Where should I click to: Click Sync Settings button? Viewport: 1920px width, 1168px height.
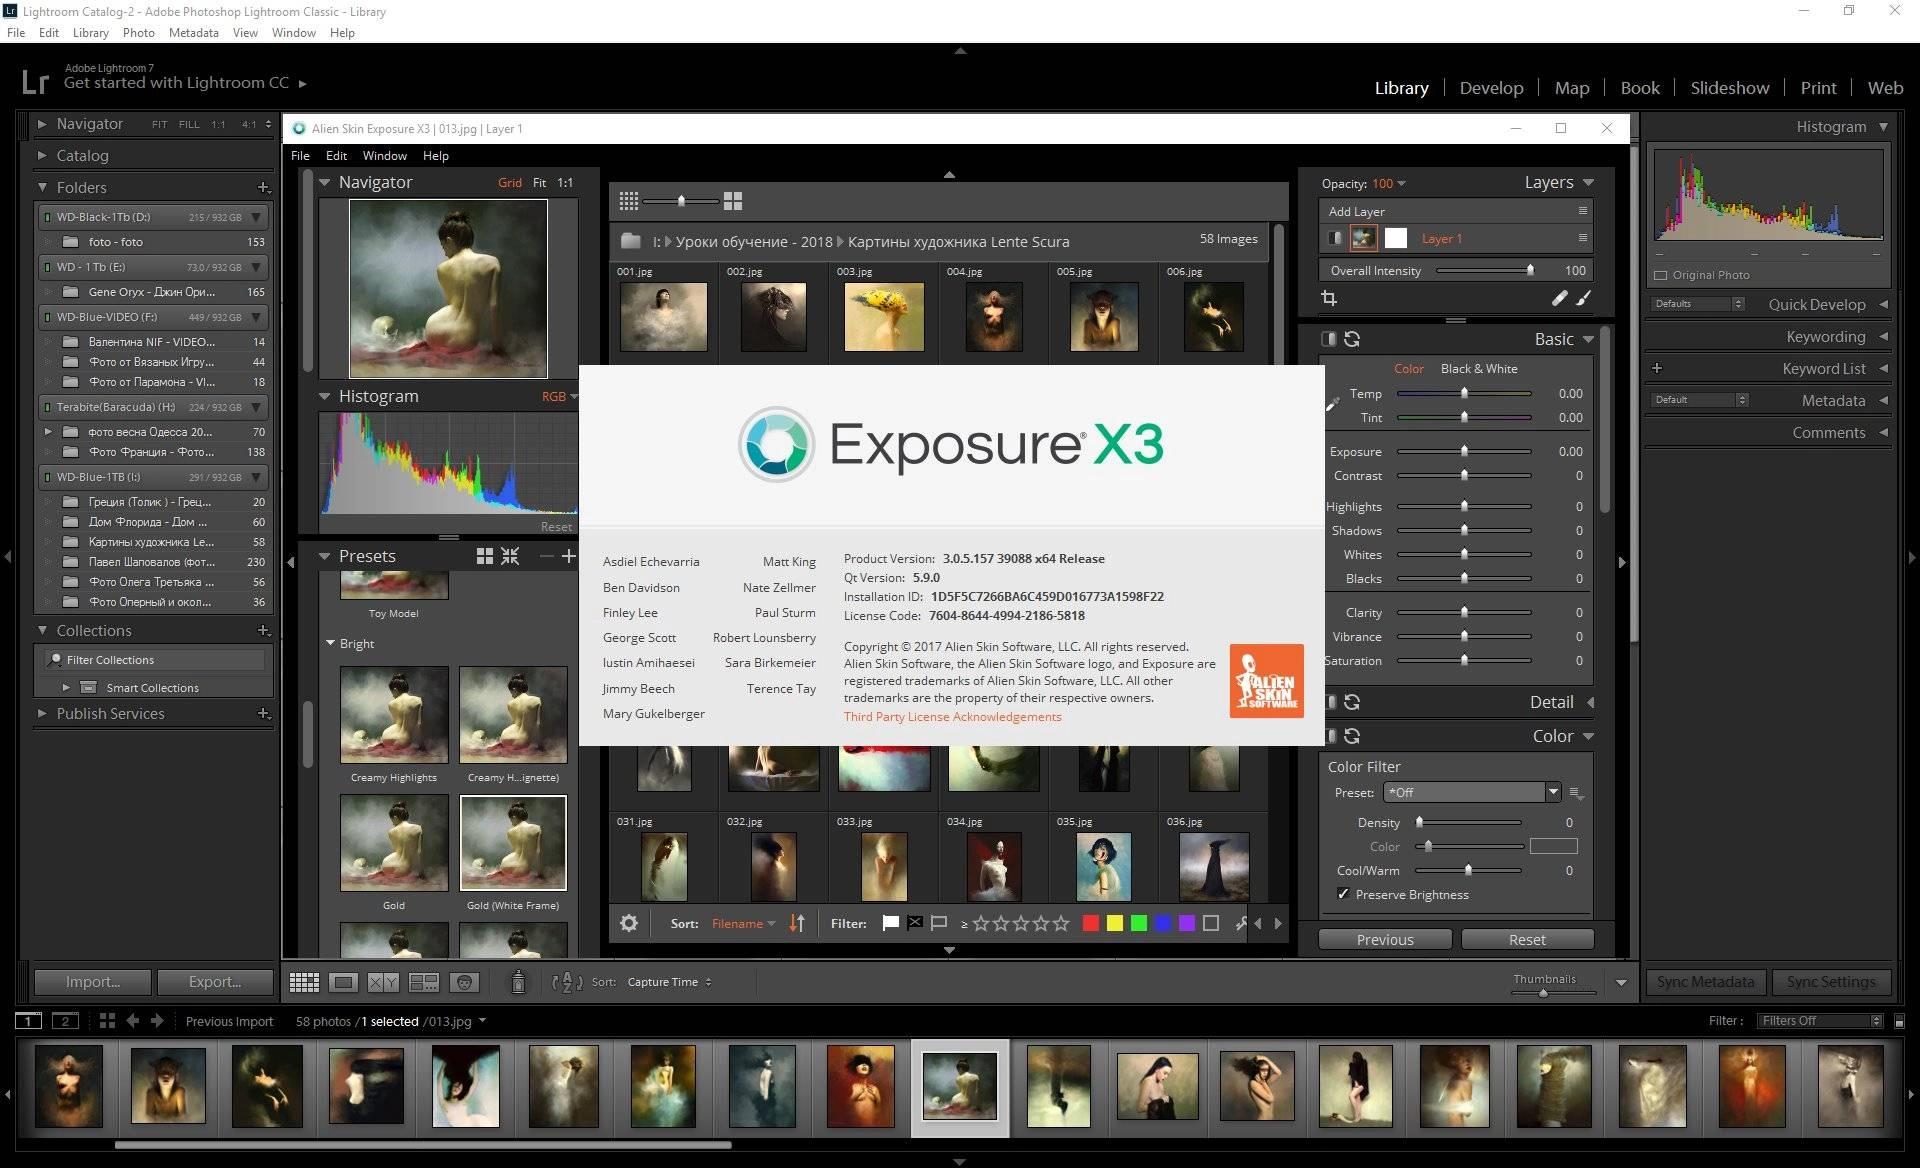tap(1831, 982)
